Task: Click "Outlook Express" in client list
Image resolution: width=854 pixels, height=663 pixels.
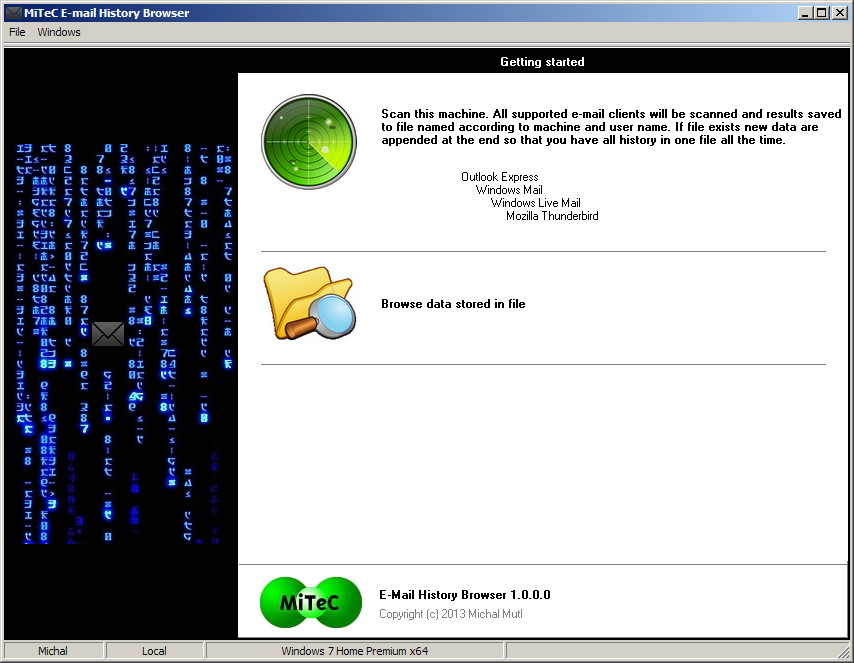Action: click(x=499, y=177)
